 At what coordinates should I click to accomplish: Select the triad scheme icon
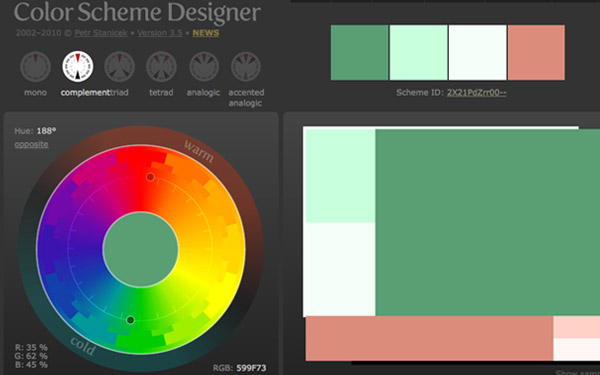tap(119, 67)
